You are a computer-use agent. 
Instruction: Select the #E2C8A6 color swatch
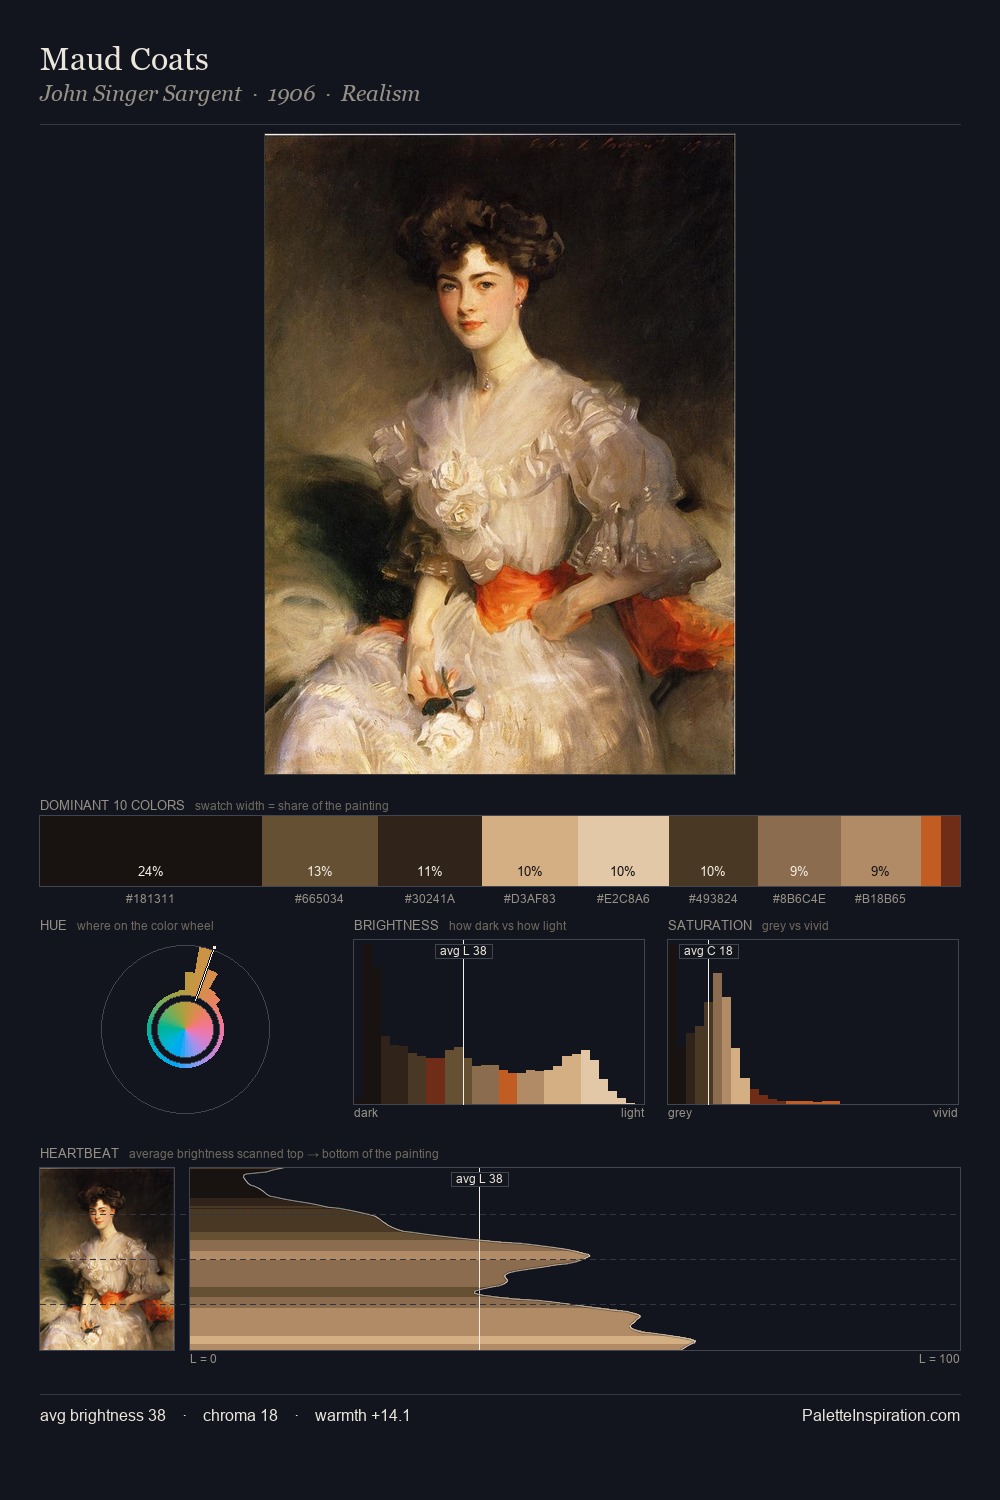[623, 851]
